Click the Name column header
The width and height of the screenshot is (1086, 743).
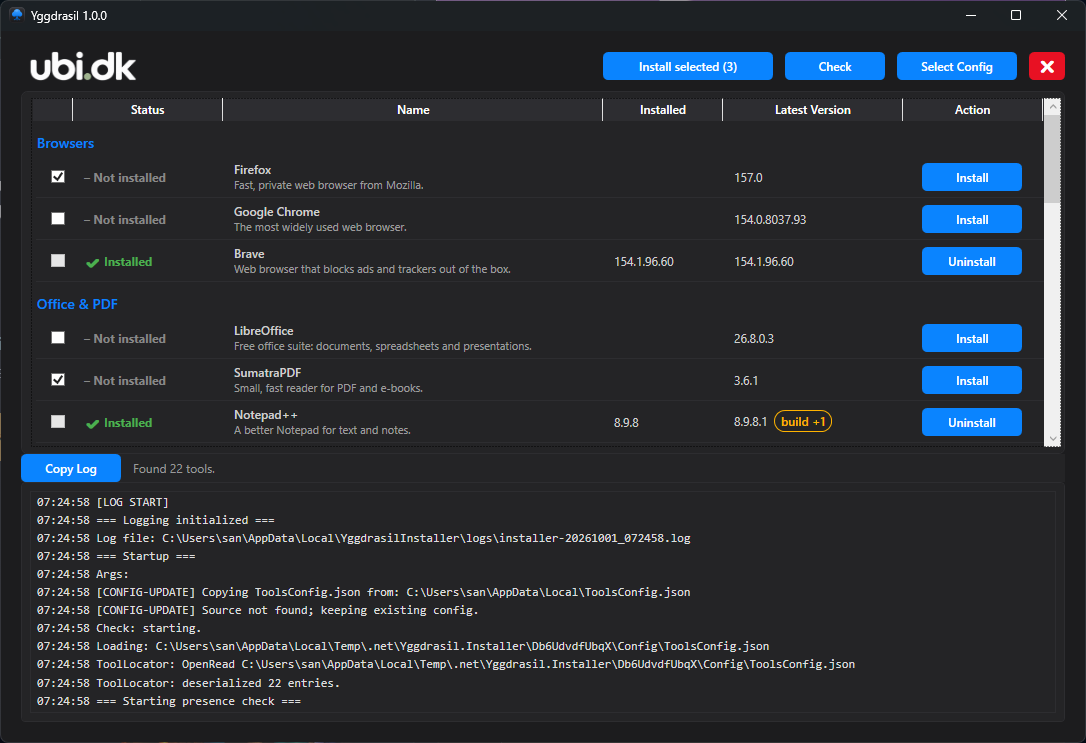tap(413, 109)
